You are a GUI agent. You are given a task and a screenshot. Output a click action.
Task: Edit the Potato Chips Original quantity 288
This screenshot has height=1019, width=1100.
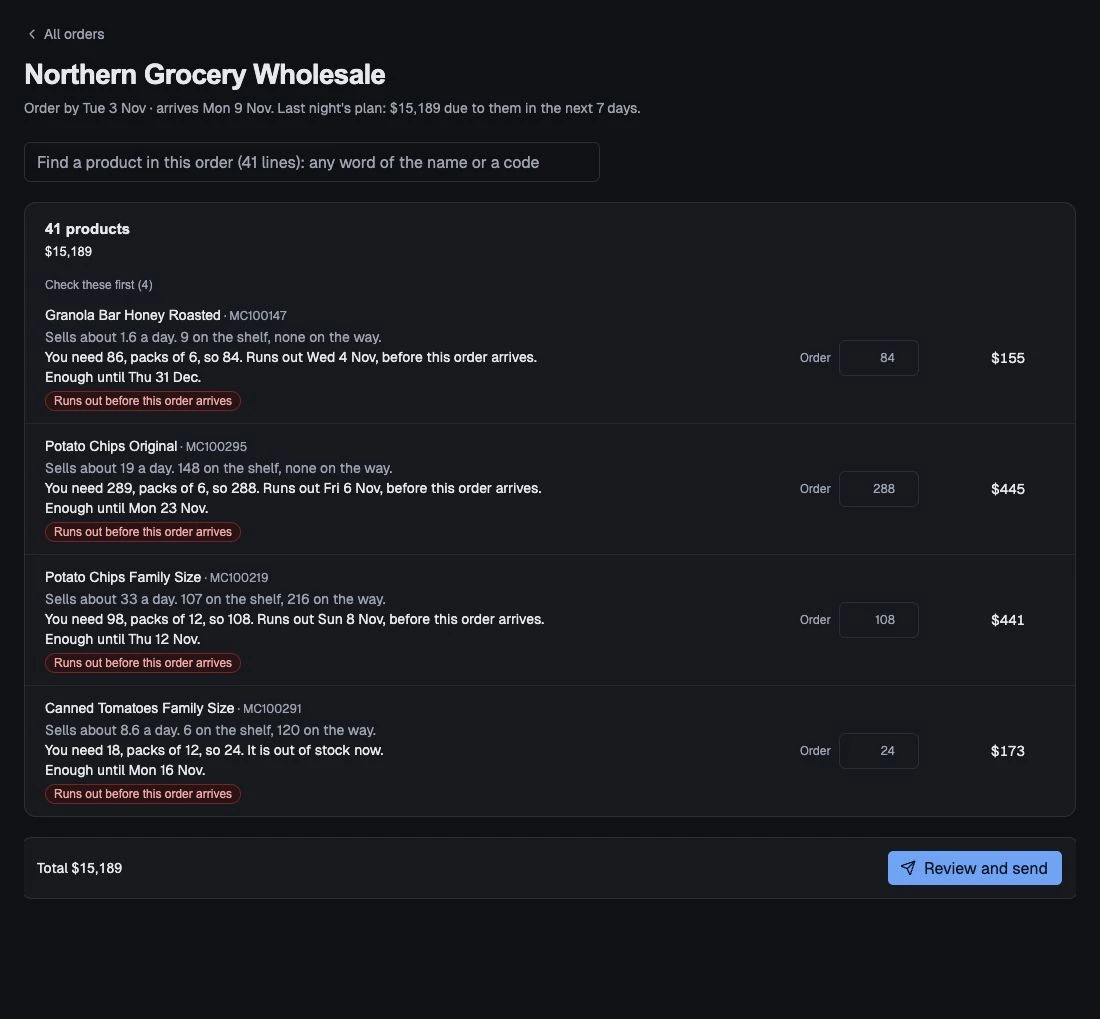pos(878,489)
